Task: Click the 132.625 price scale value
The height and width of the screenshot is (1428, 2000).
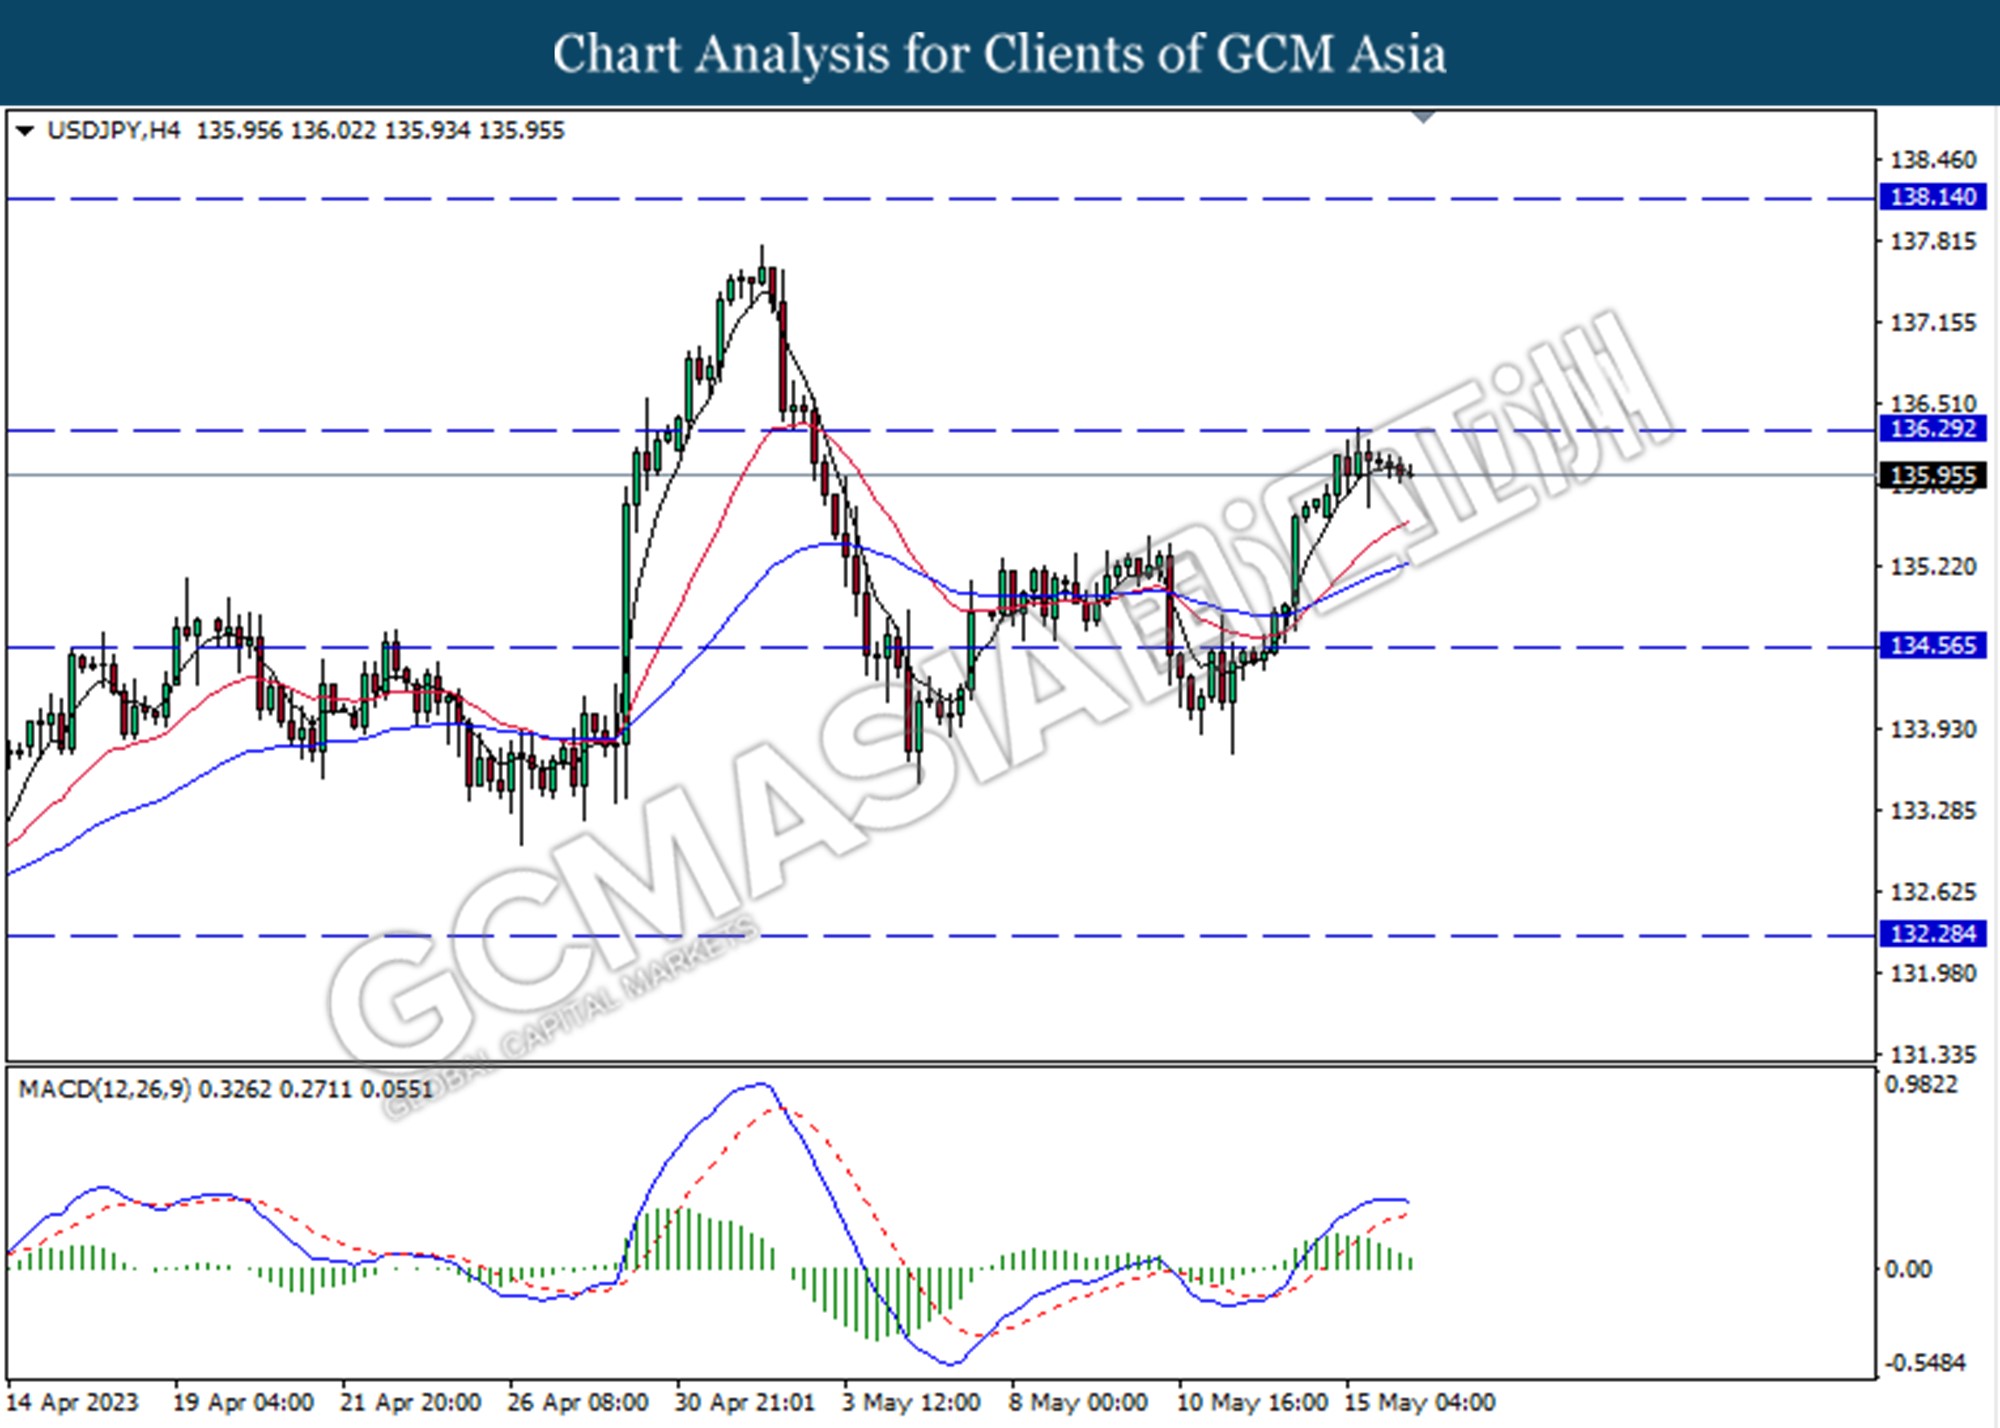Action: point(1933,891)
